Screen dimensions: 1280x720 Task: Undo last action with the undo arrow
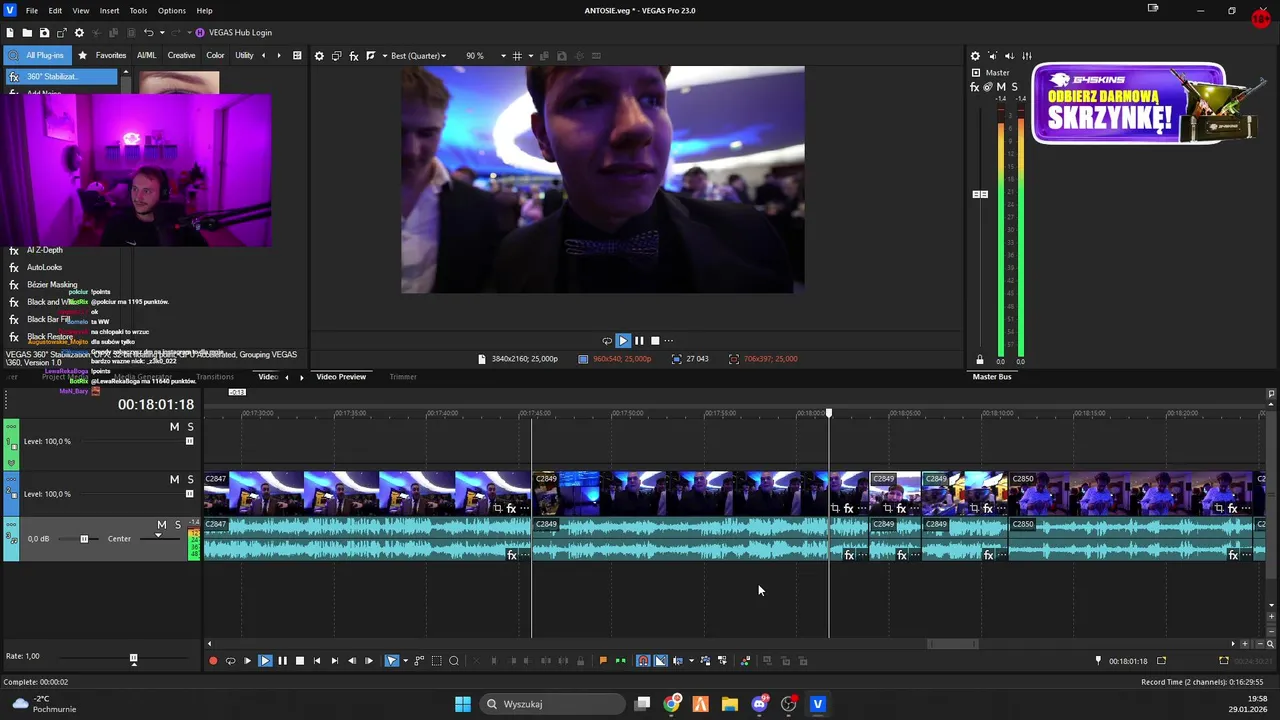tap(148, 33)
